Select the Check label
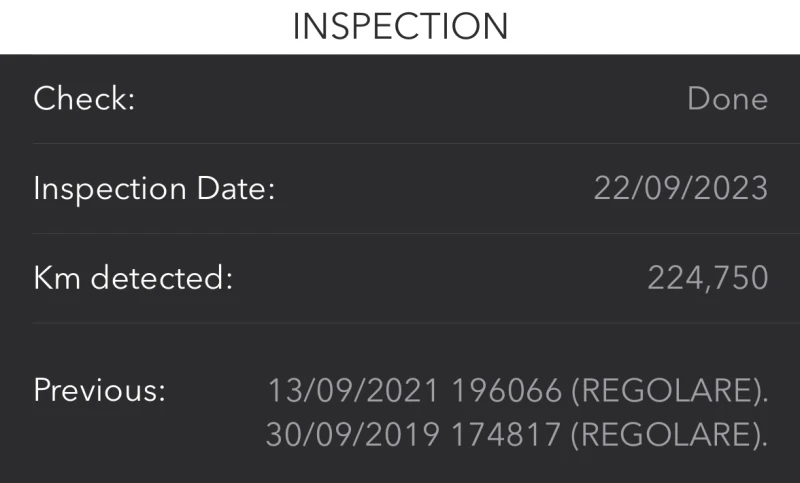This screenshot has height=483, width=800. 84,99
